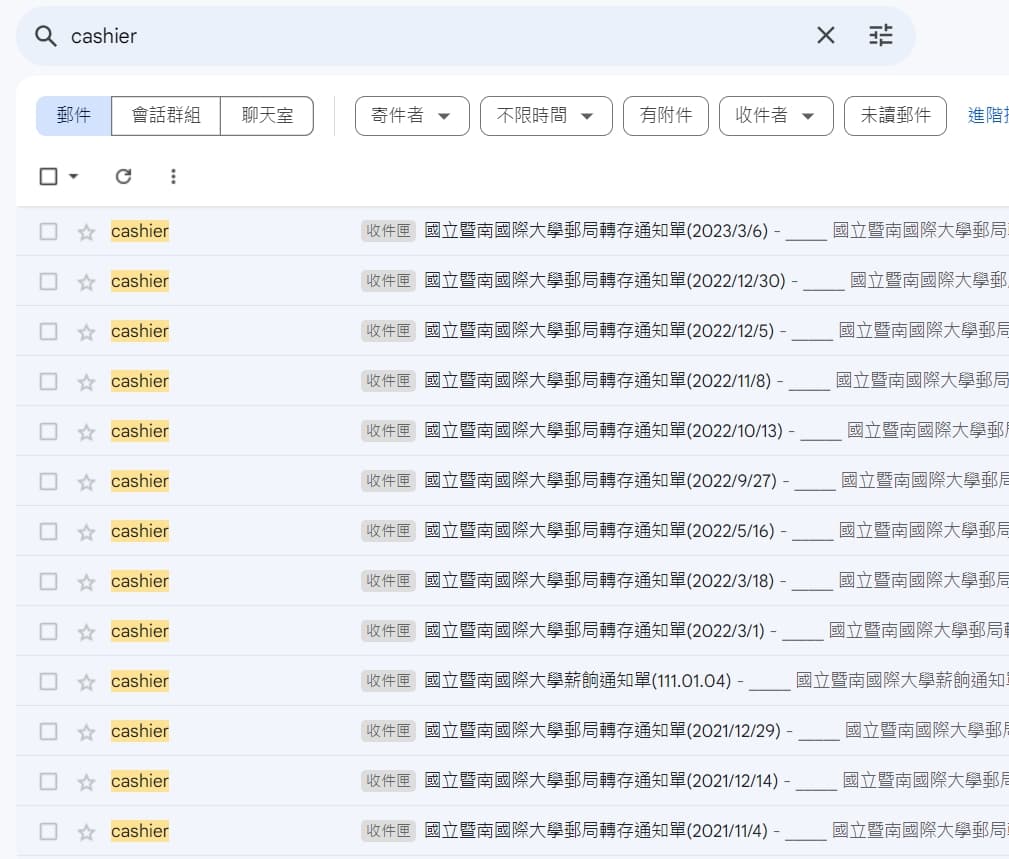Refresh the mail list

pos(124,176)
